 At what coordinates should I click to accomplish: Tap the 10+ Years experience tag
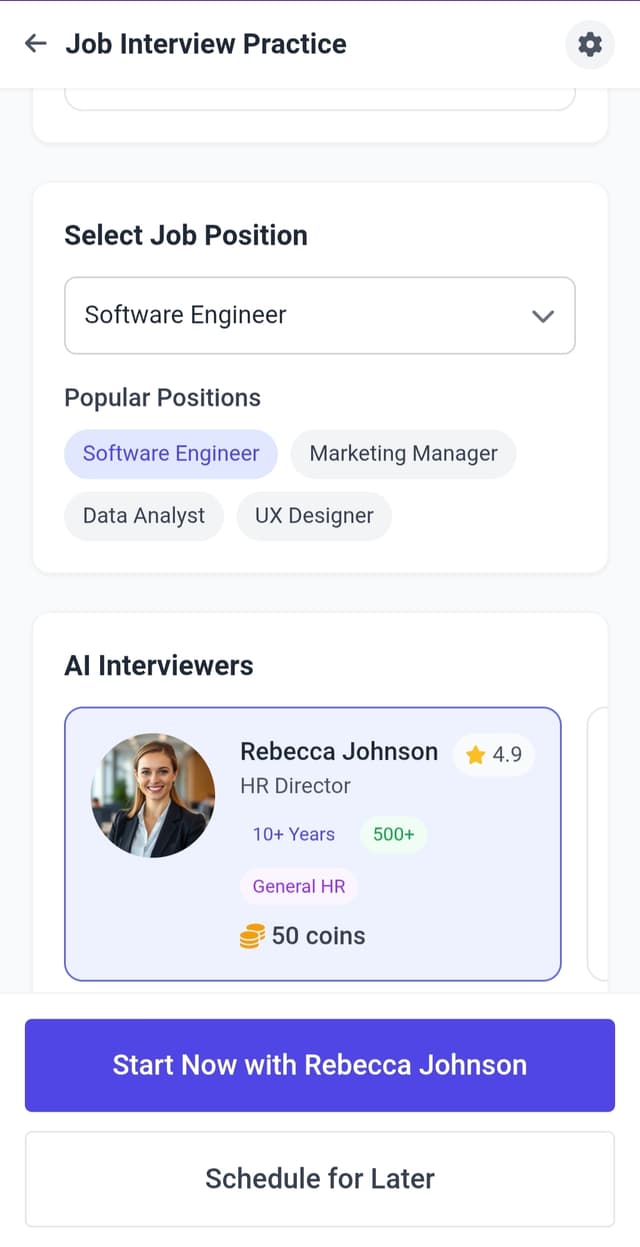click(294, 834)
